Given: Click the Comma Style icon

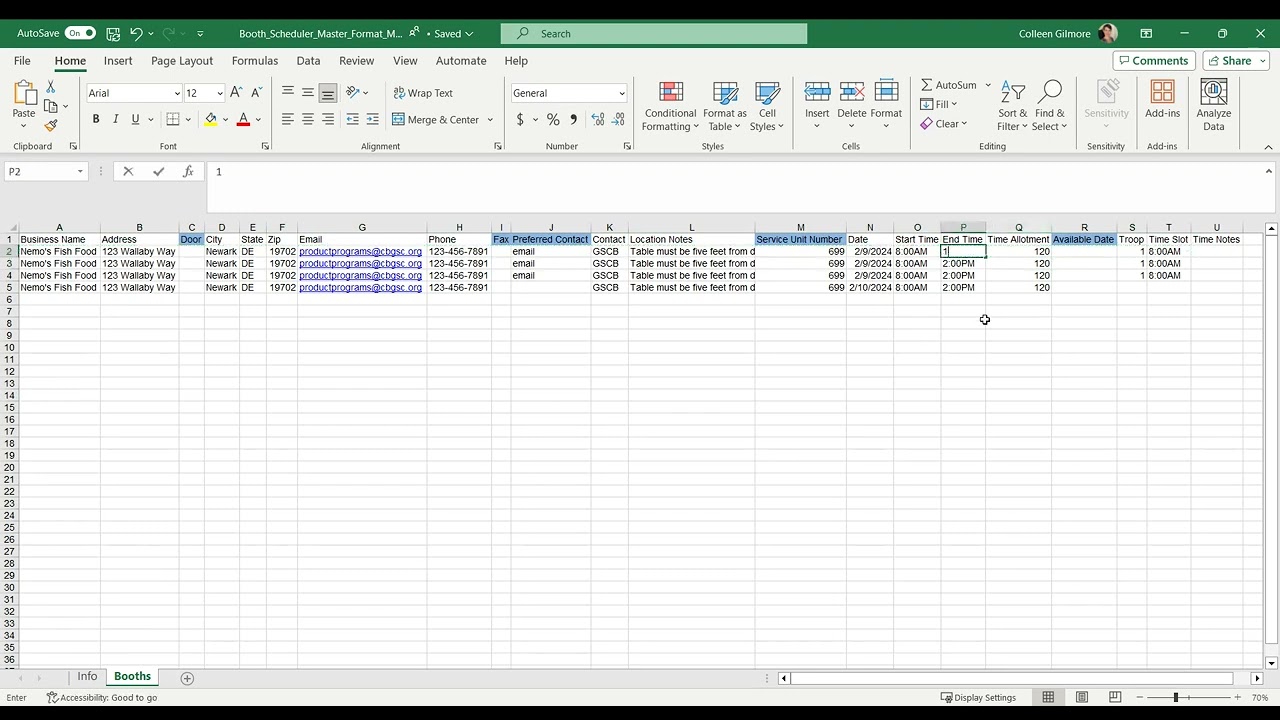Looking at the screenshot, I should (573, 119).
